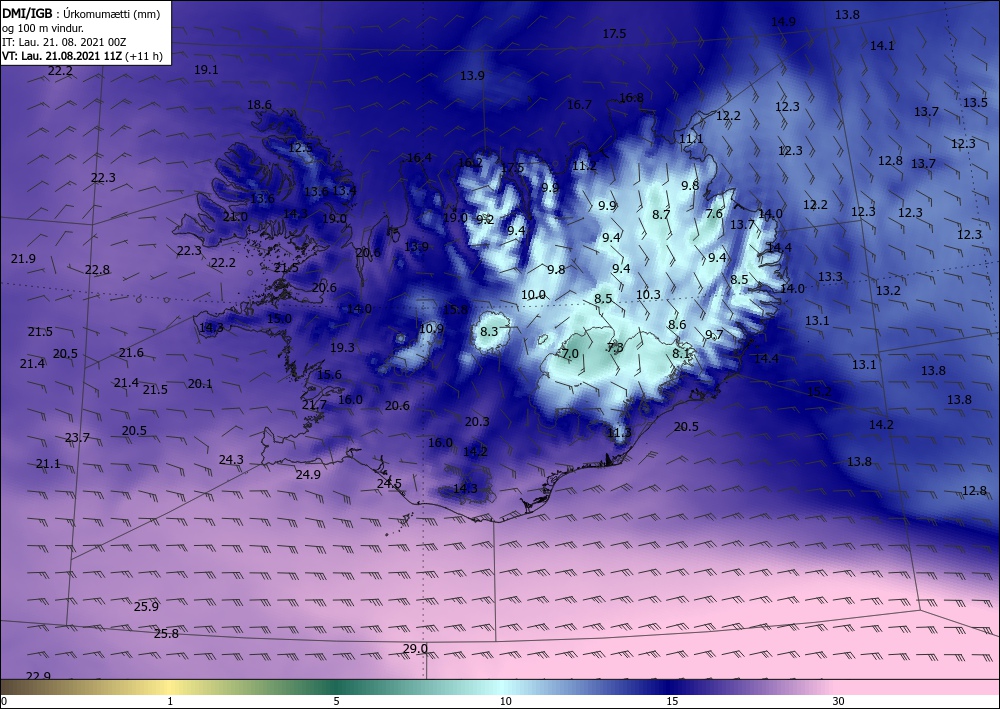The width and height of the screenshot is (1000, 709).
Task: Click the 14.9 value at the top of the map
Action: [783, 22]
